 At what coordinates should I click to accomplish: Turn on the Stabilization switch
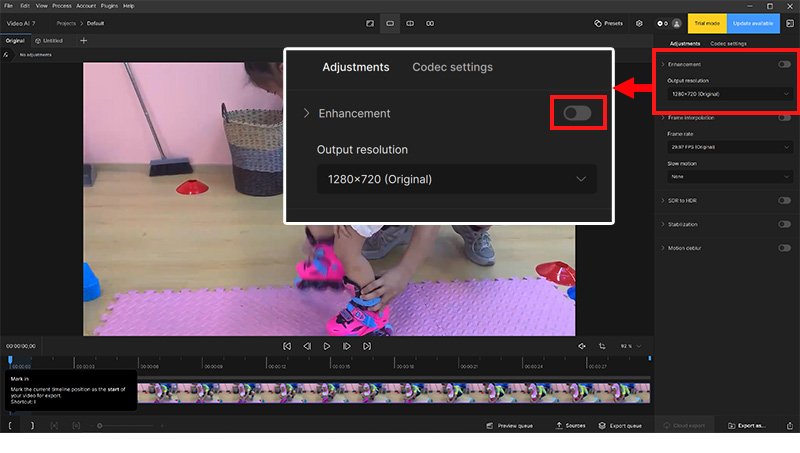click(784, 224)
